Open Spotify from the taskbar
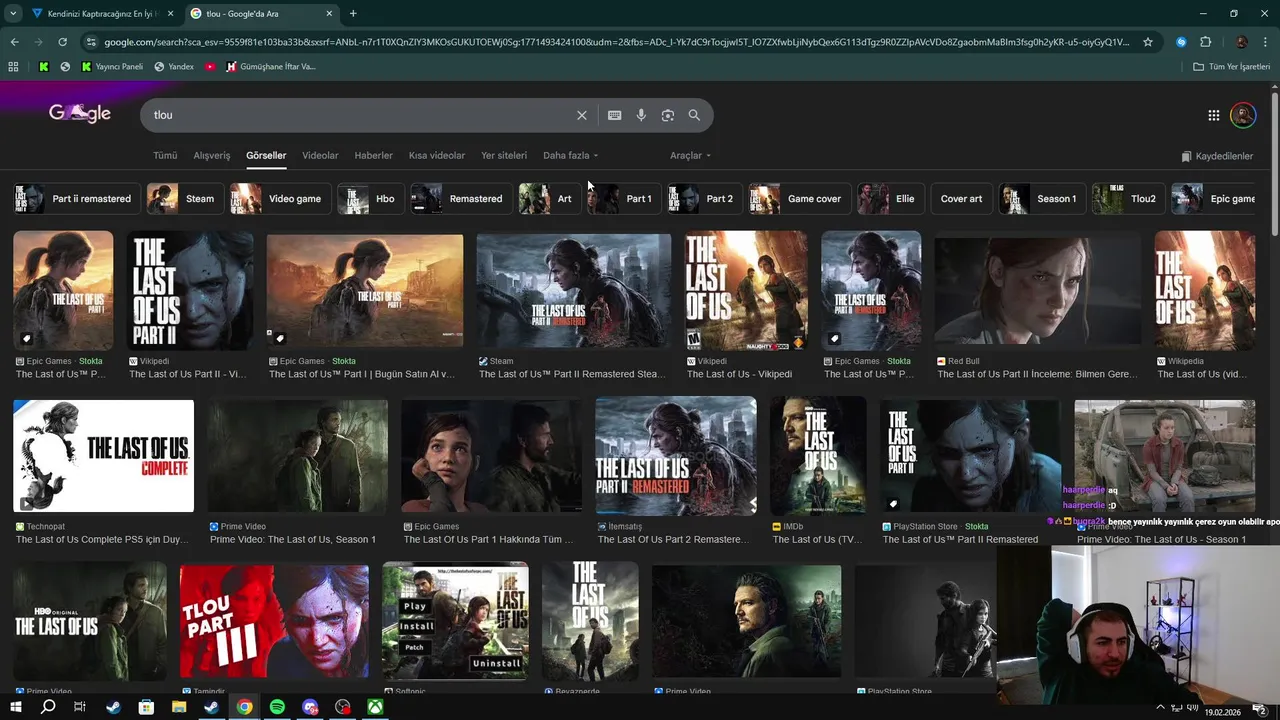Viewport: 1280px width, 720px height. 277,707
